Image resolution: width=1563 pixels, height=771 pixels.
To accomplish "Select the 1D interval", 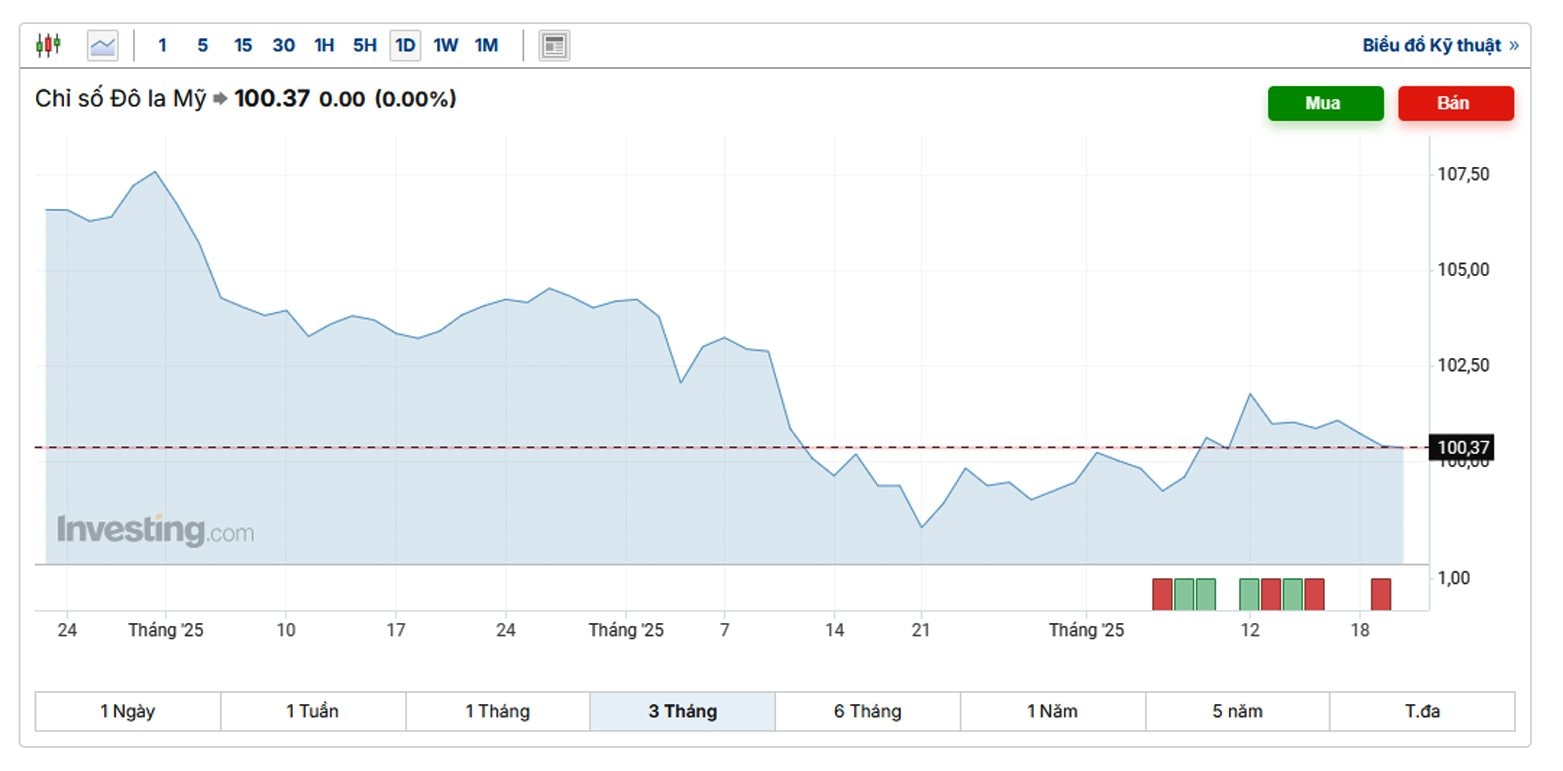I will pyautogui.click(x=404, y=44).
